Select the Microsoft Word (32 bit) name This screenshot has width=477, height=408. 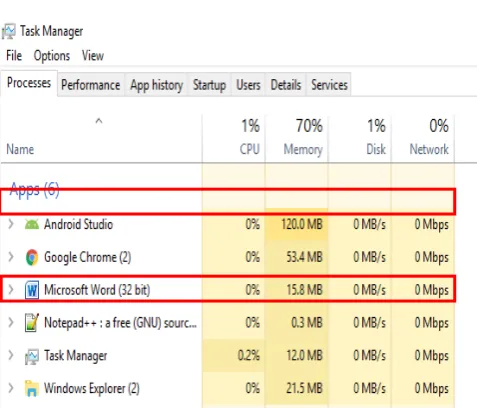tap(97, 290)
